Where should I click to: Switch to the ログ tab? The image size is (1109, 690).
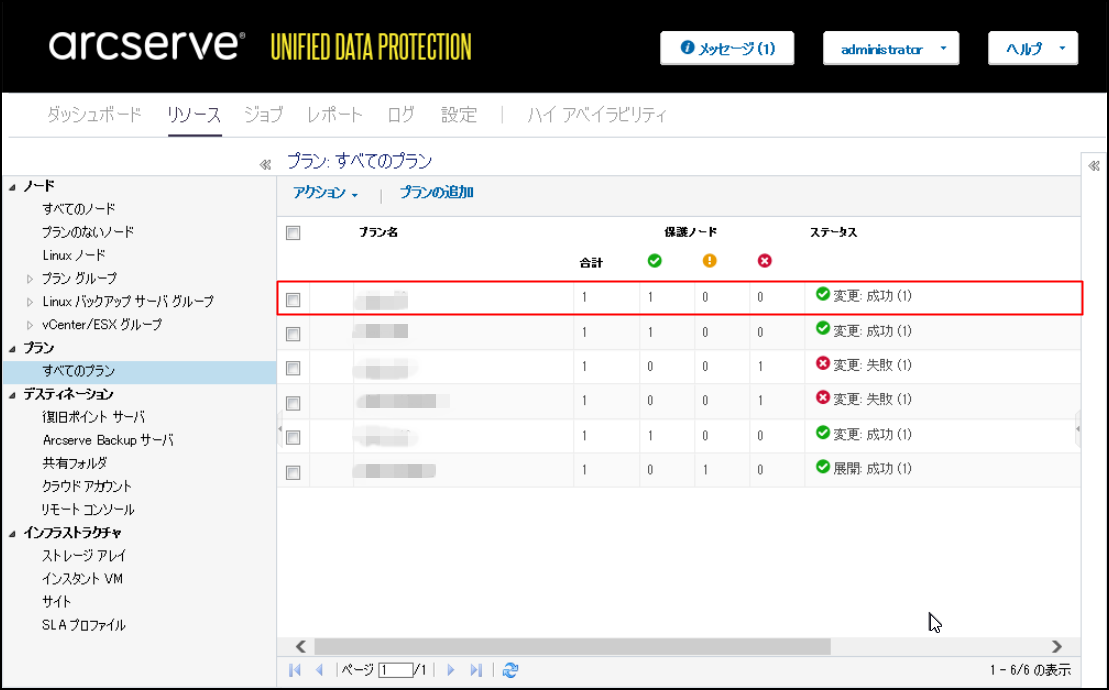click(401, 114)
